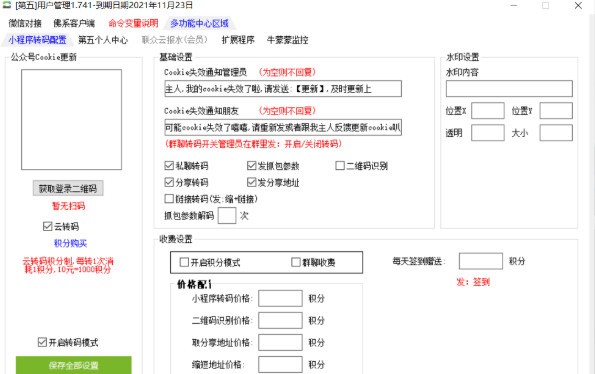
Task: Click the 位置X input field
Action: pyautogui.click(x=488, y=111)
